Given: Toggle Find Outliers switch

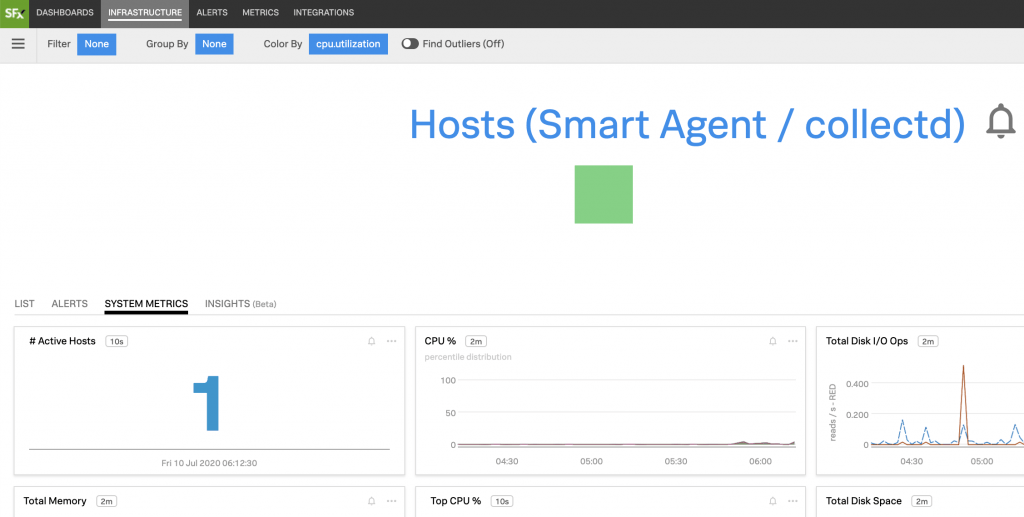Looking at the screenshot, I should pyautogui.click(x=410, y=44).
